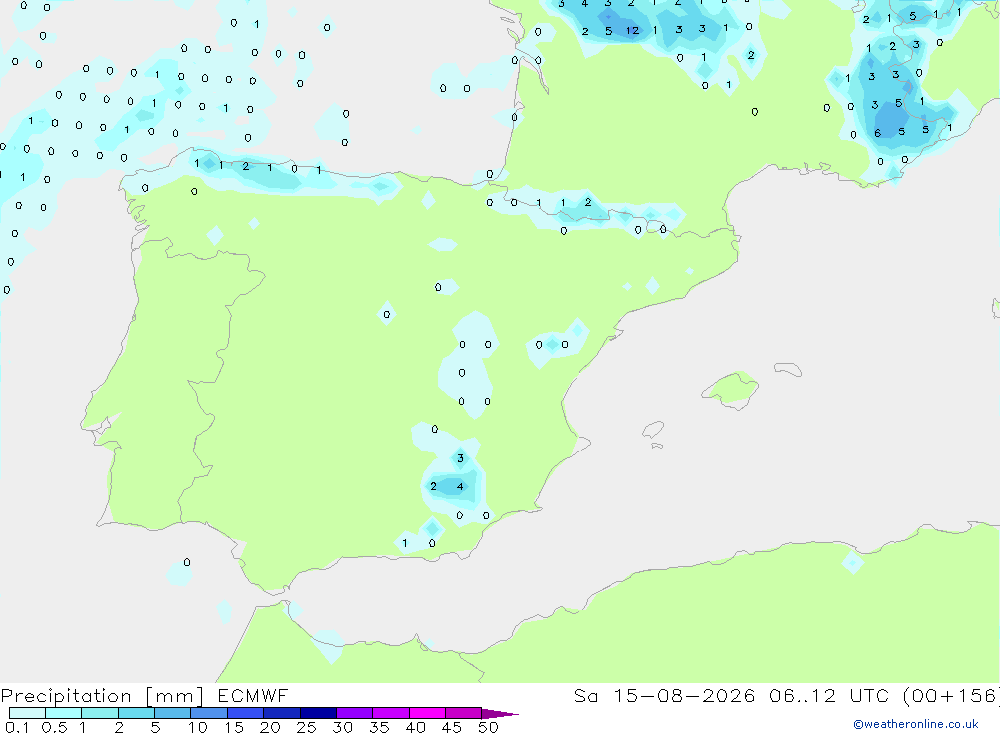Screen dimensions: 1000x733
Task: Click the legend label 25
Action: click(x=307, y=727)
